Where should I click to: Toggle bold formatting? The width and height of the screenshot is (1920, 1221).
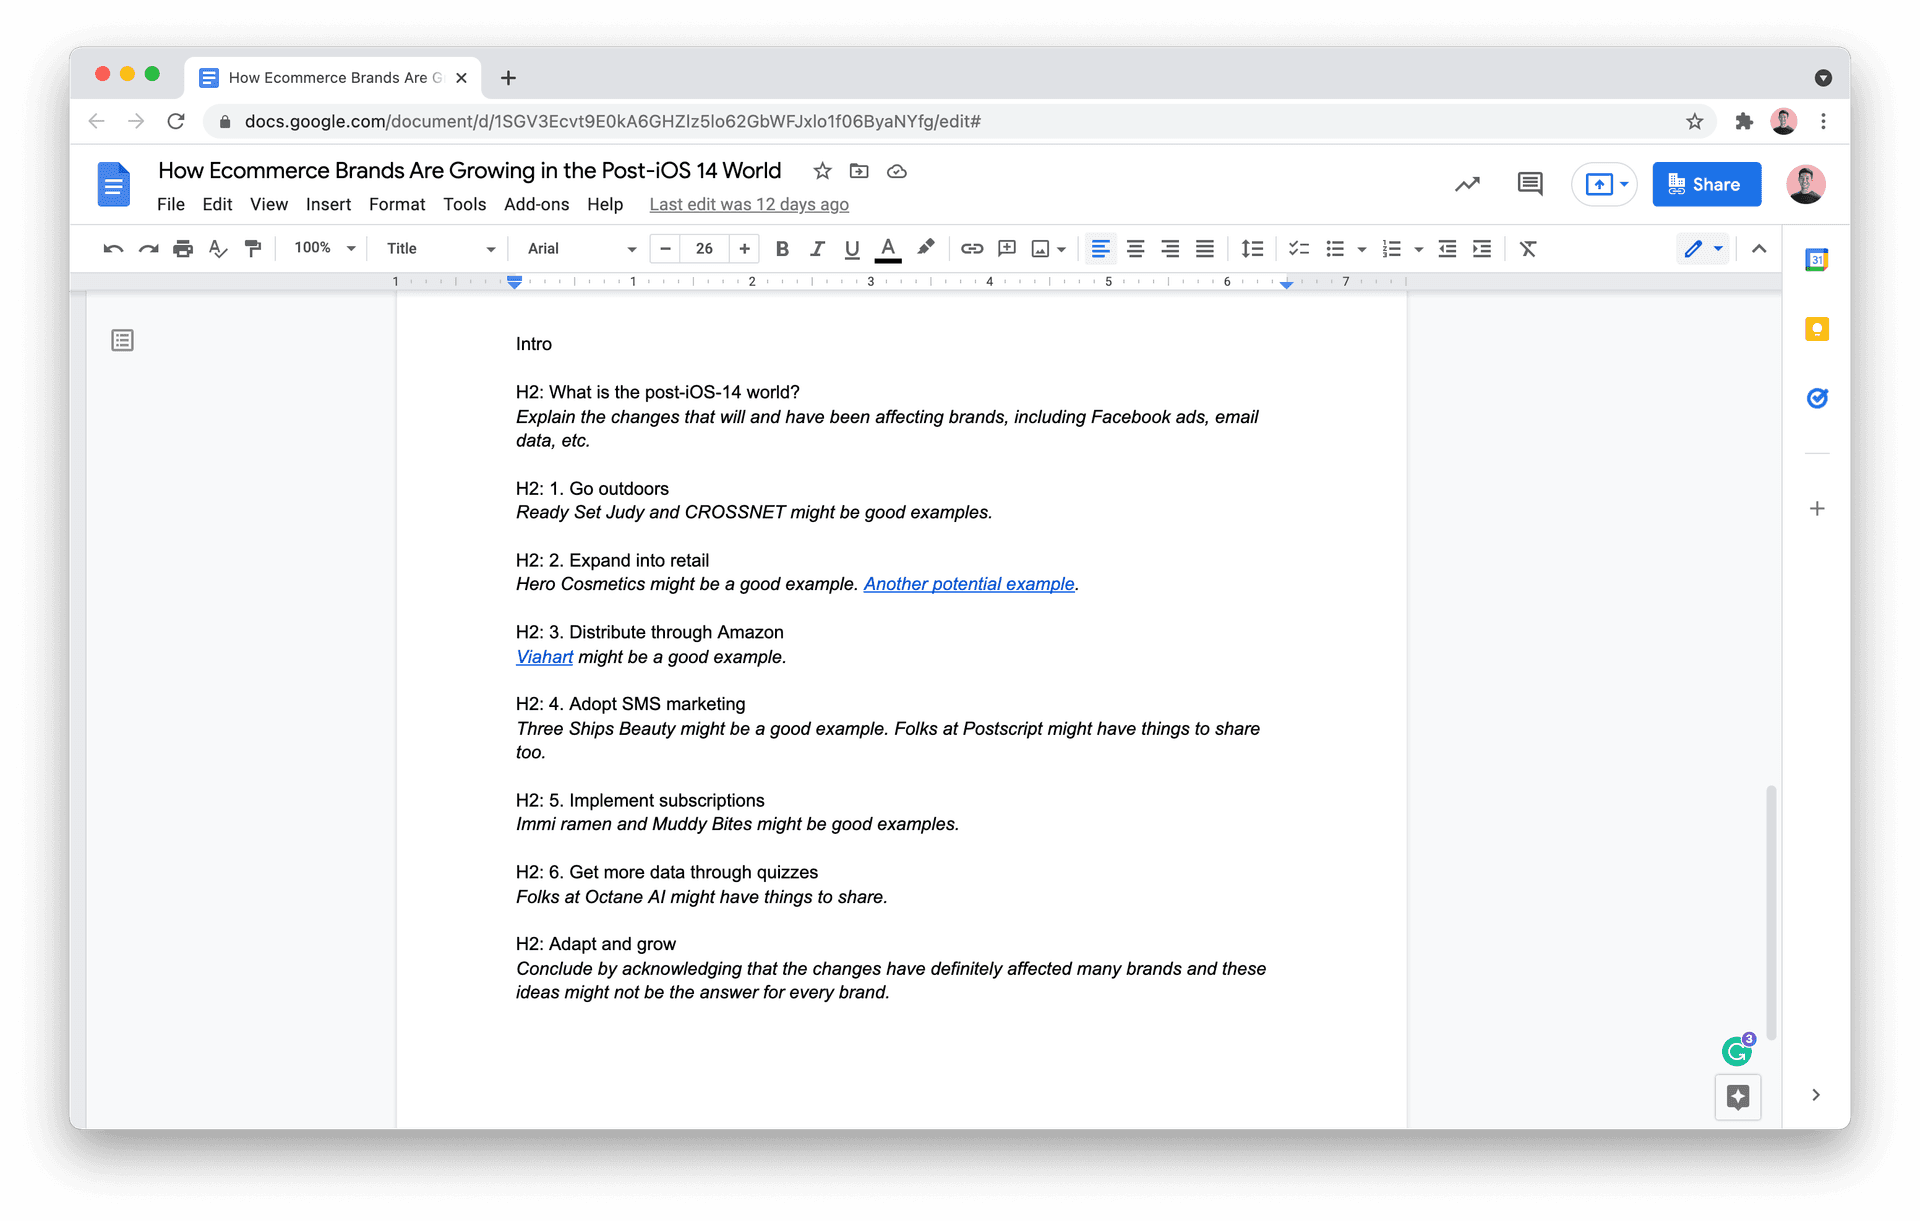coord(782,249)
